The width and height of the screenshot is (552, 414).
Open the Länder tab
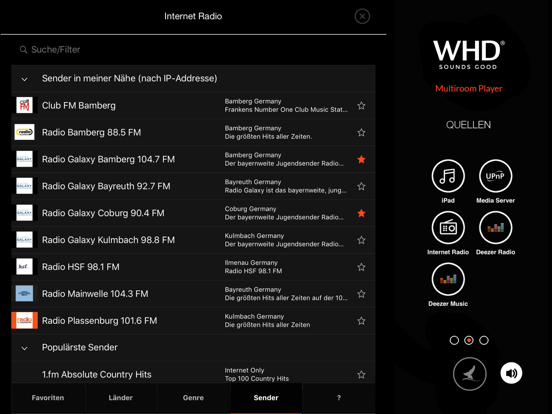[x=120, y=398]
